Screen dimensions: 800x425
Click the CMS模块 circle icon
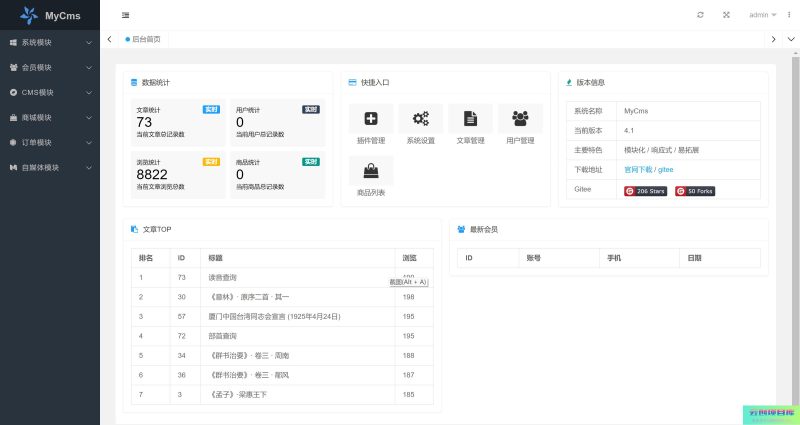(13, 92)
